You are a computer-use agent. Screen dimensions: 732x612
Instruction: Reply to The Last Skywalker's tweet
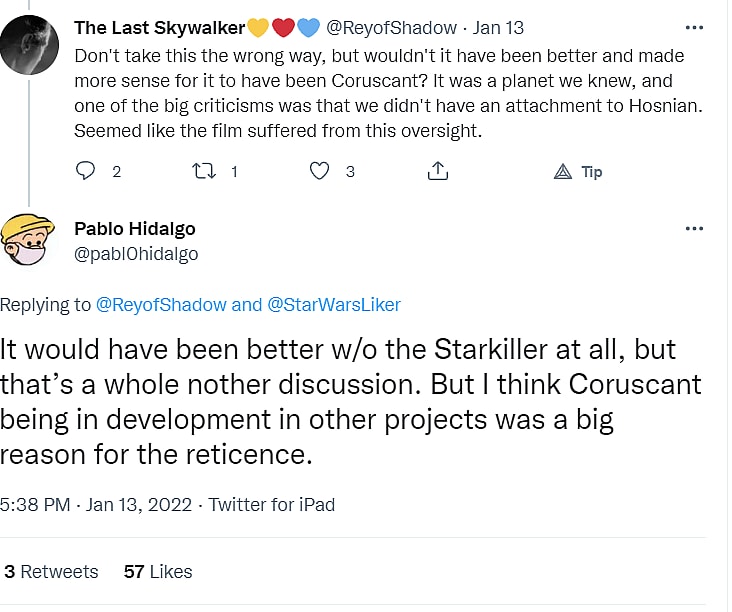click(x=85, y=171)
